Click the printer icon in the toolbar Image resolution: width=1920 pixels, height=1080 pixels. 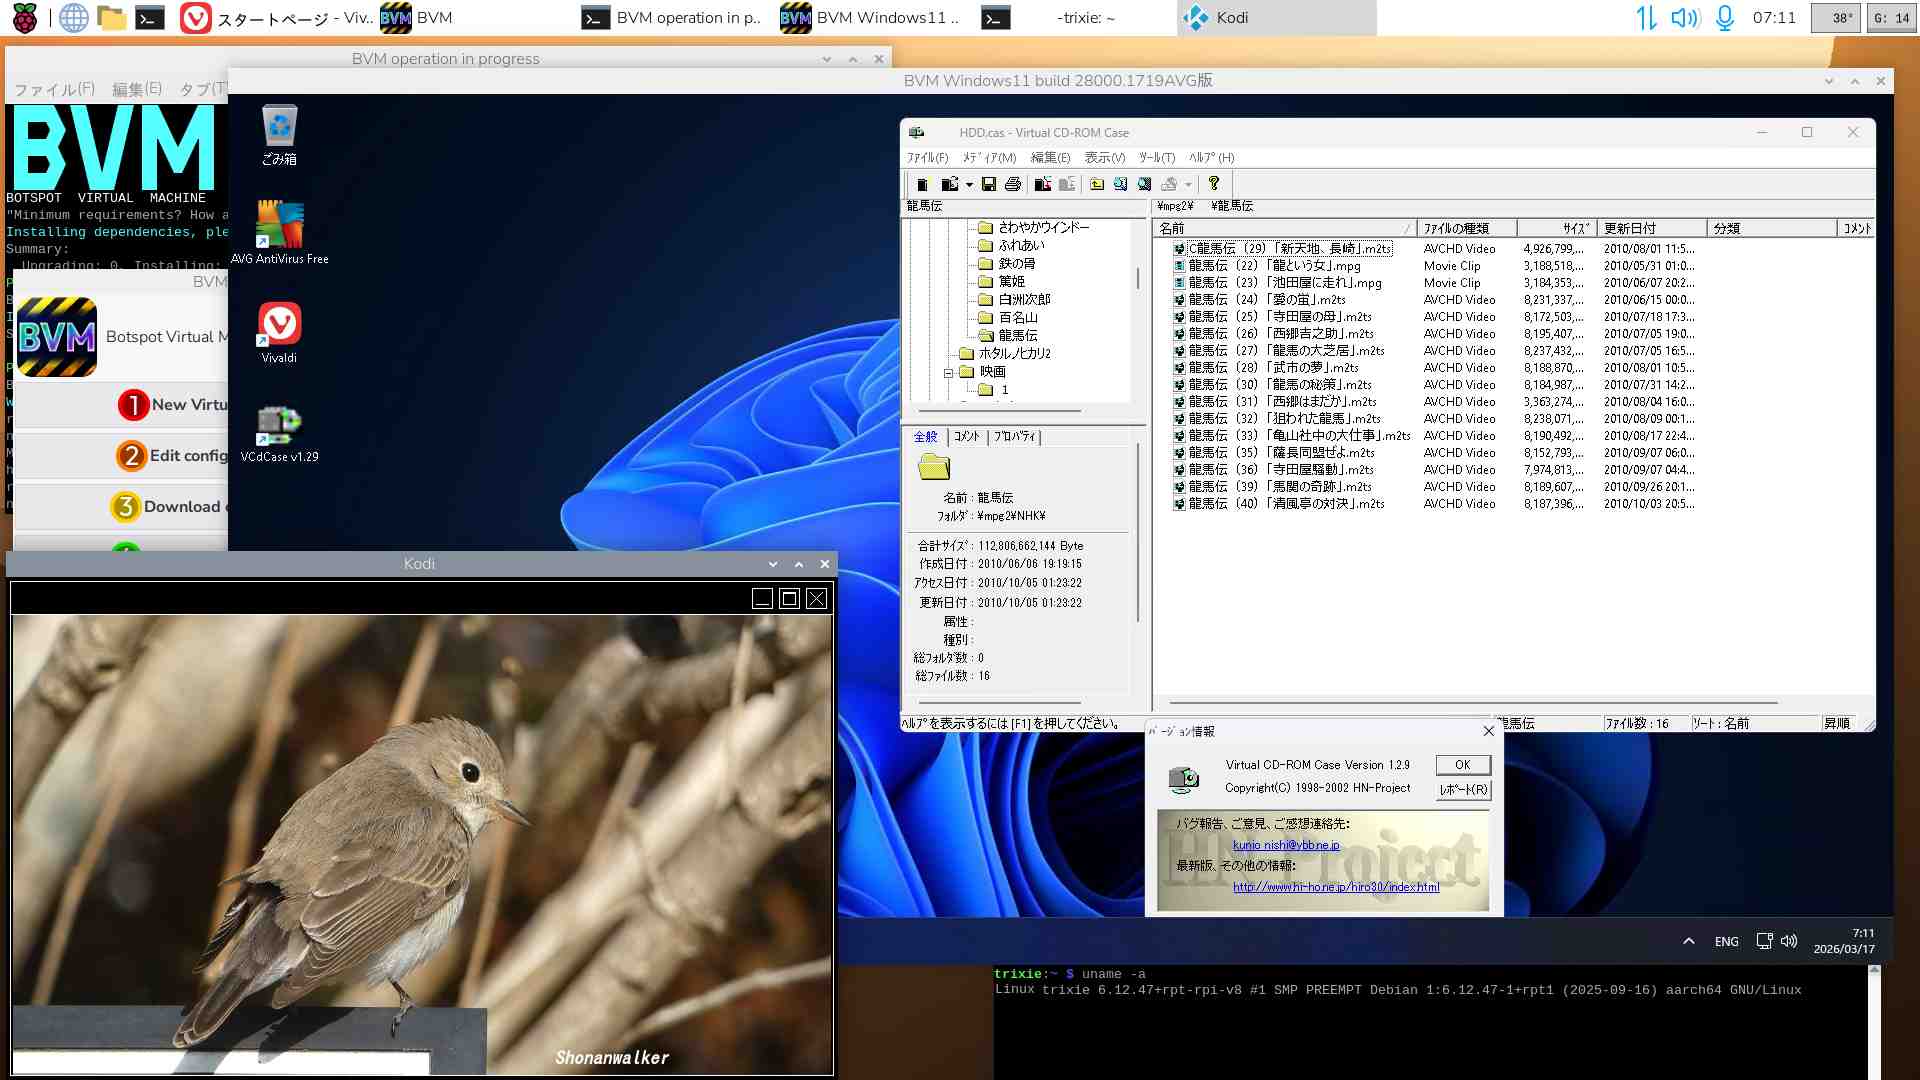(x=1013, y=184)
